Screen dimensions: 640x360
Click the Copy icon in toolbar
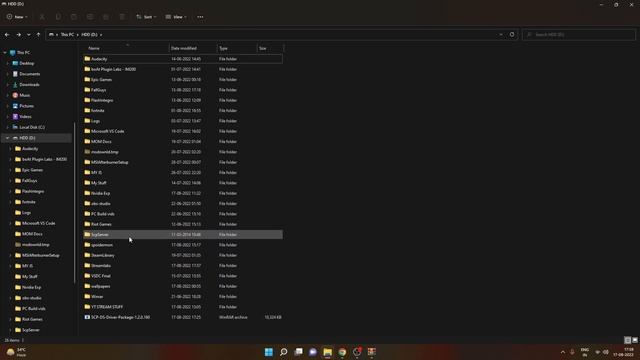pos(58,17)
